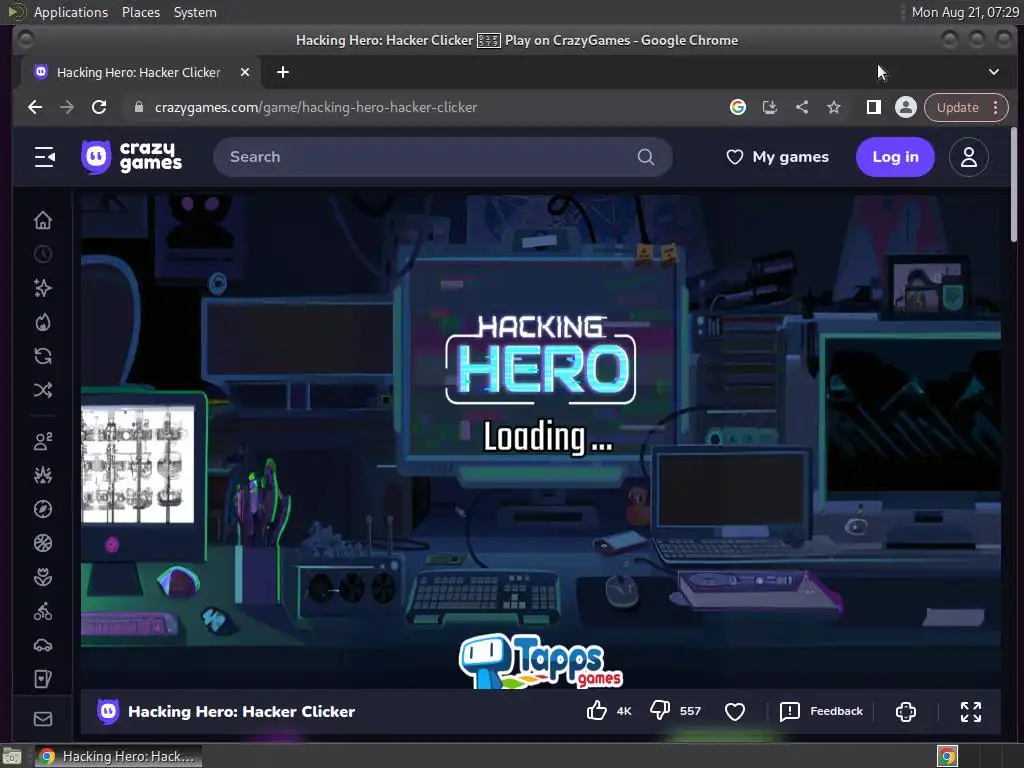Click the page vertical scrollbar
This screenshot has height=768, width=1024.
point(1013,185)
